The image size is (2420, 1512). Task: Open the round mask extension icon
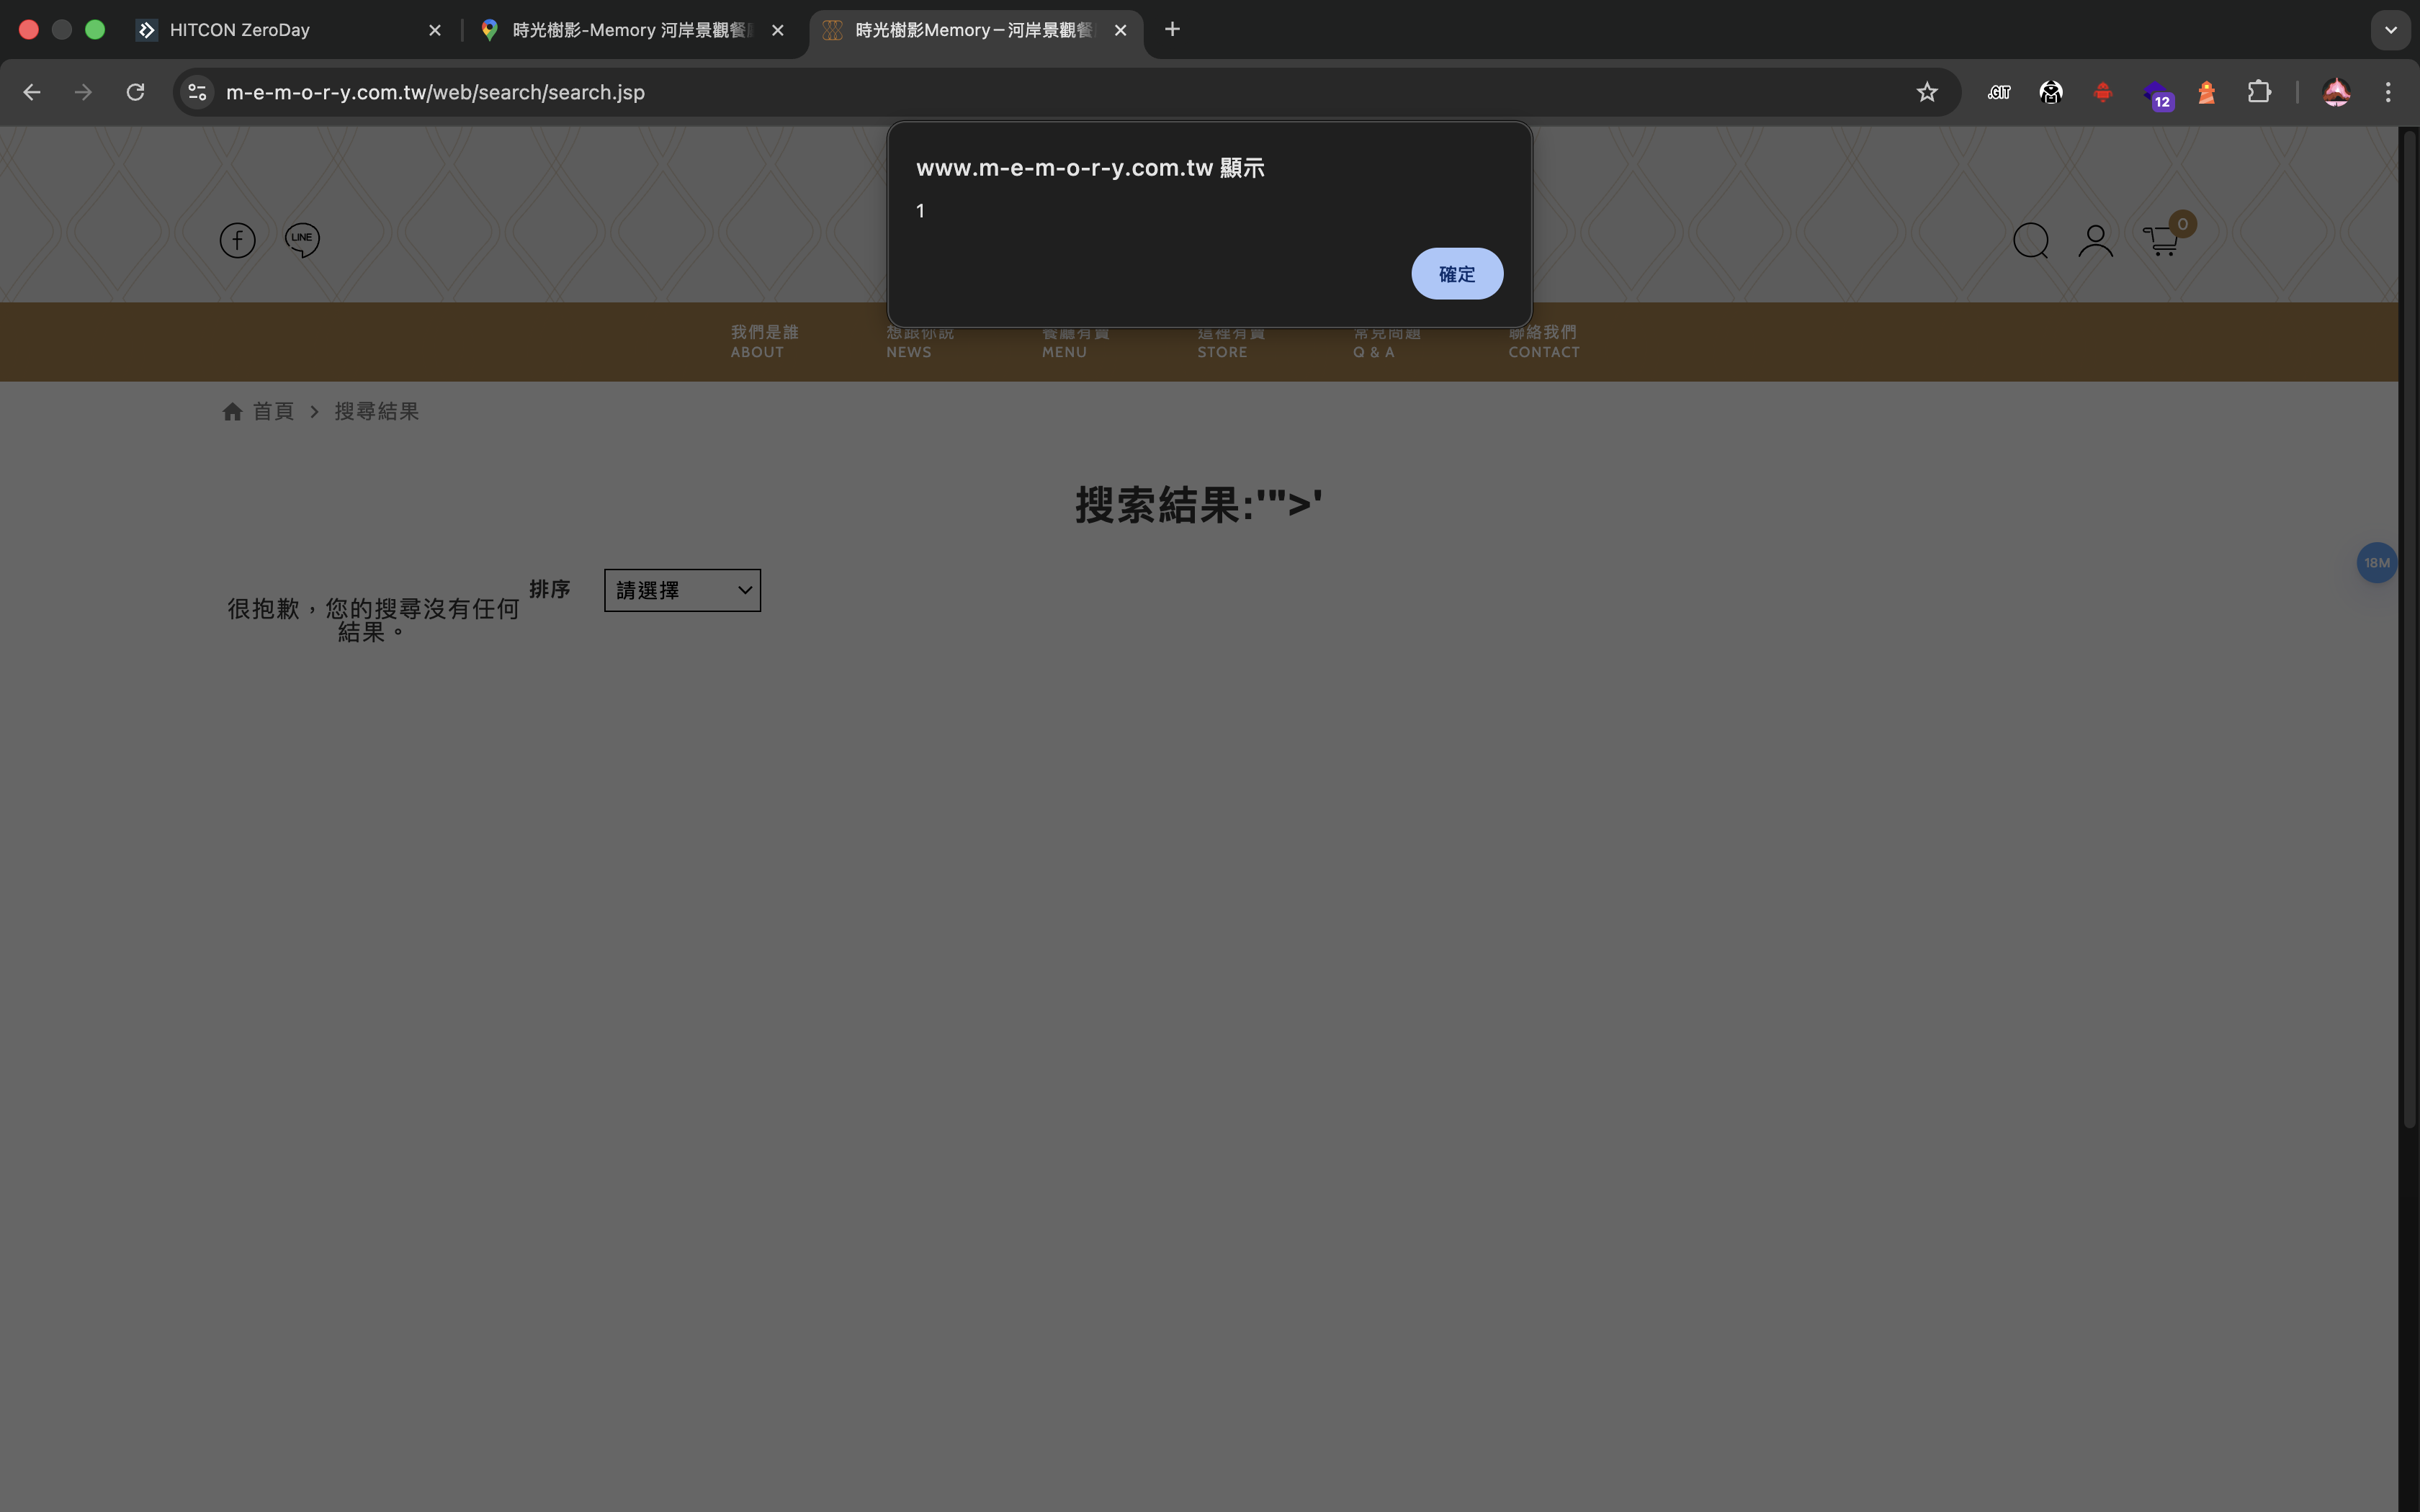(x=2050, y=92)
